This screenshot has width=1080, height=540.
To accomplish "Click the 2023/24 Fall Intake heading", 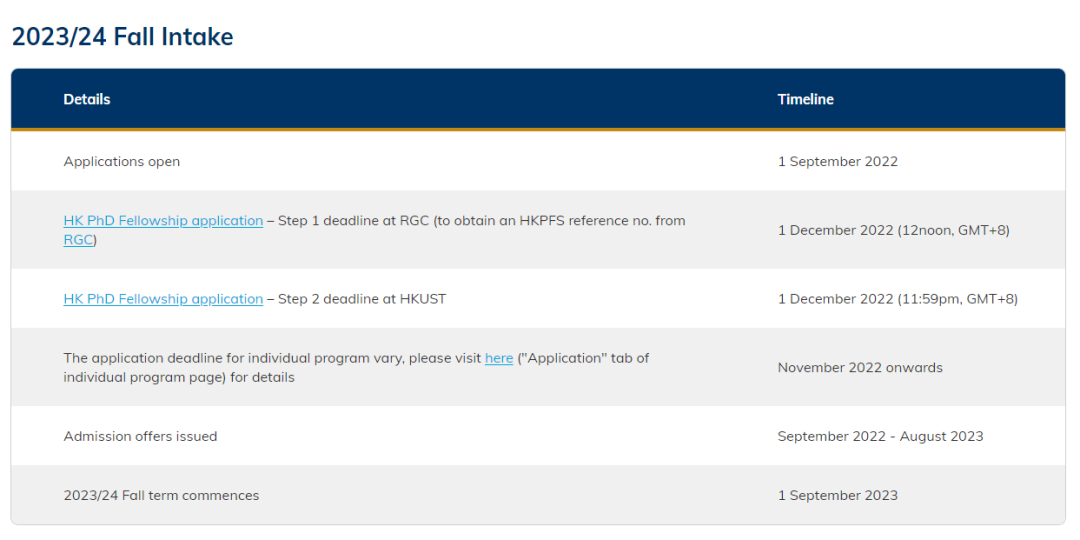I will (122, 37).
